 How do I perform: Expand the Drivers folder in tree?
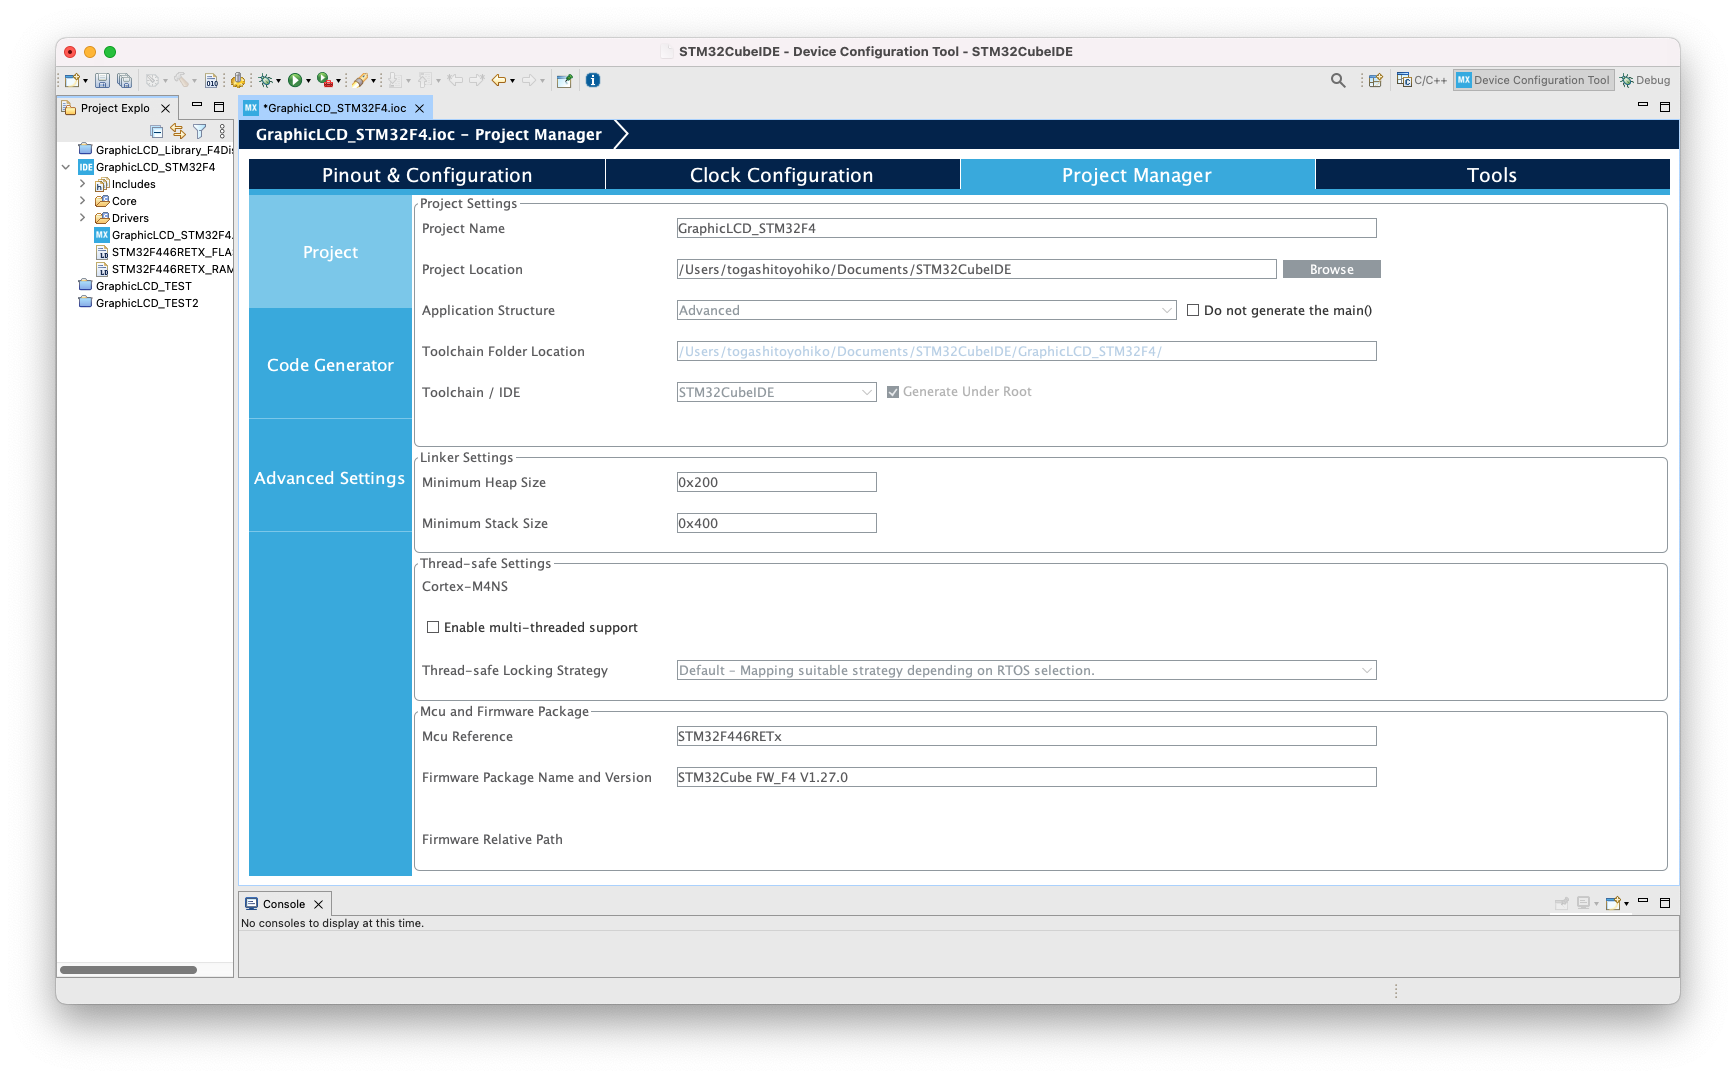tap(83, 218)
